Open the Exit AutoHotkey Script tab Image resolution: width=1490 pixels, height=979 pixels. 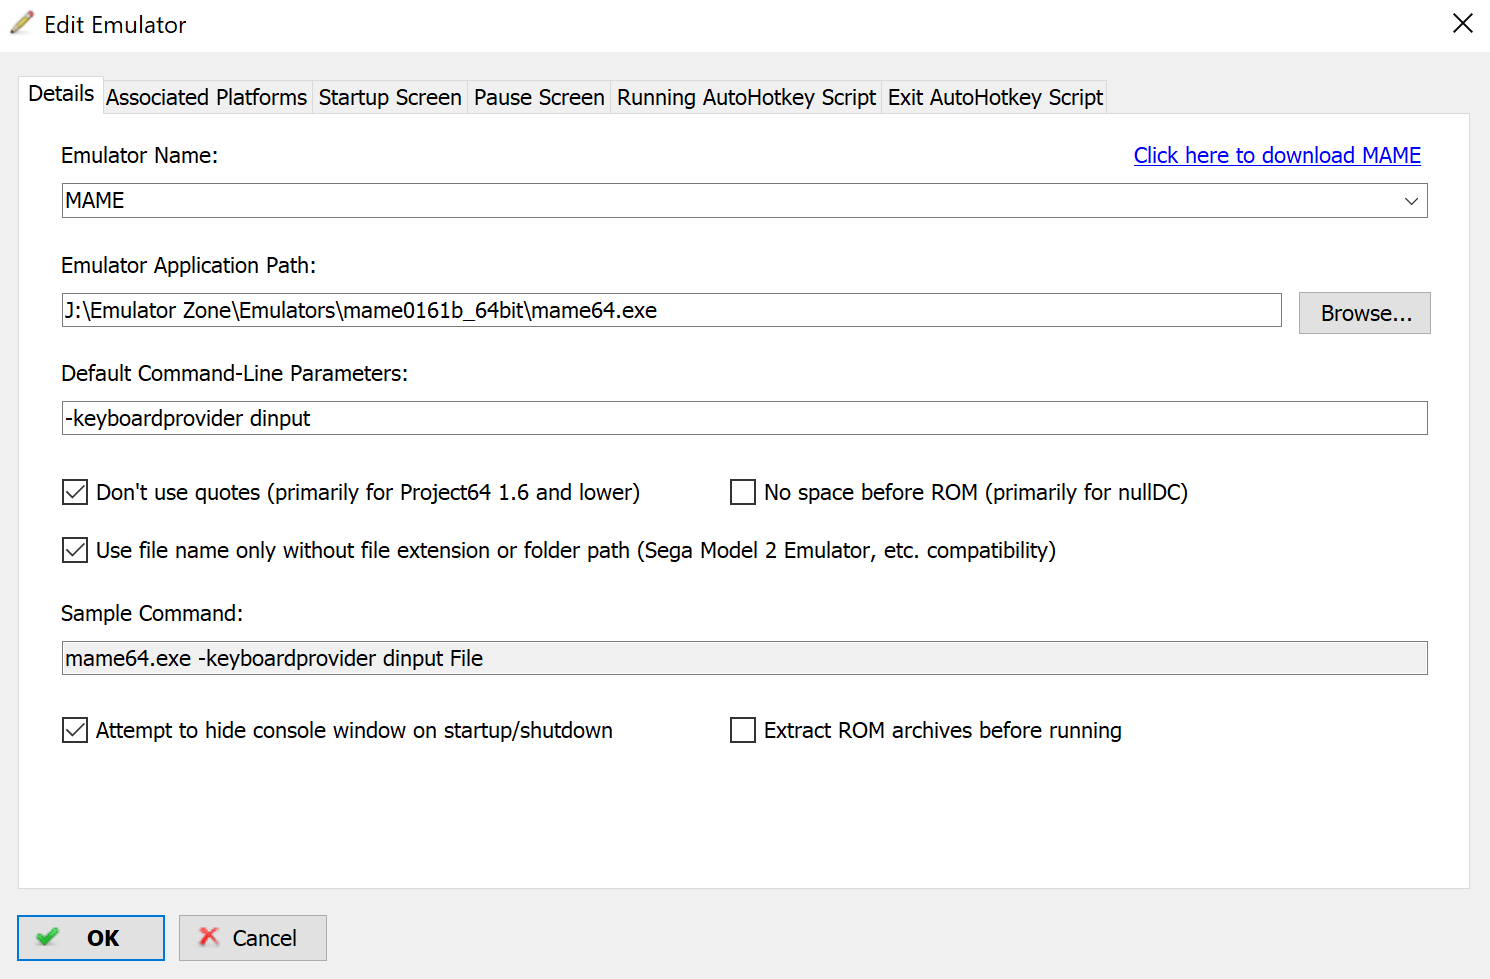(x=995, y=97)
